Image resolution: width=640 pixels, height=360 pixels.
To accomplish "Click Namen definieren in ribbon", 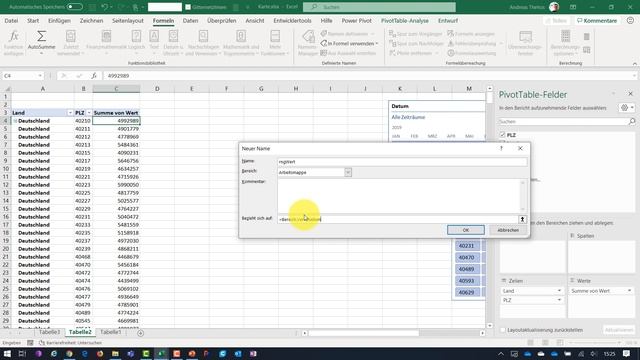I will pyautogui.click(x=347, y=34).
